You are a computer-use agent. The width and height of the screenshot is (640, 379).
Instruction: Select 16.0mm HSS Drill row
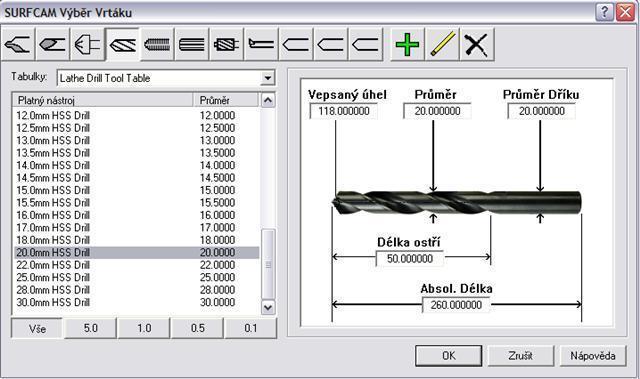pyautogui.click(x=137, y=215)
